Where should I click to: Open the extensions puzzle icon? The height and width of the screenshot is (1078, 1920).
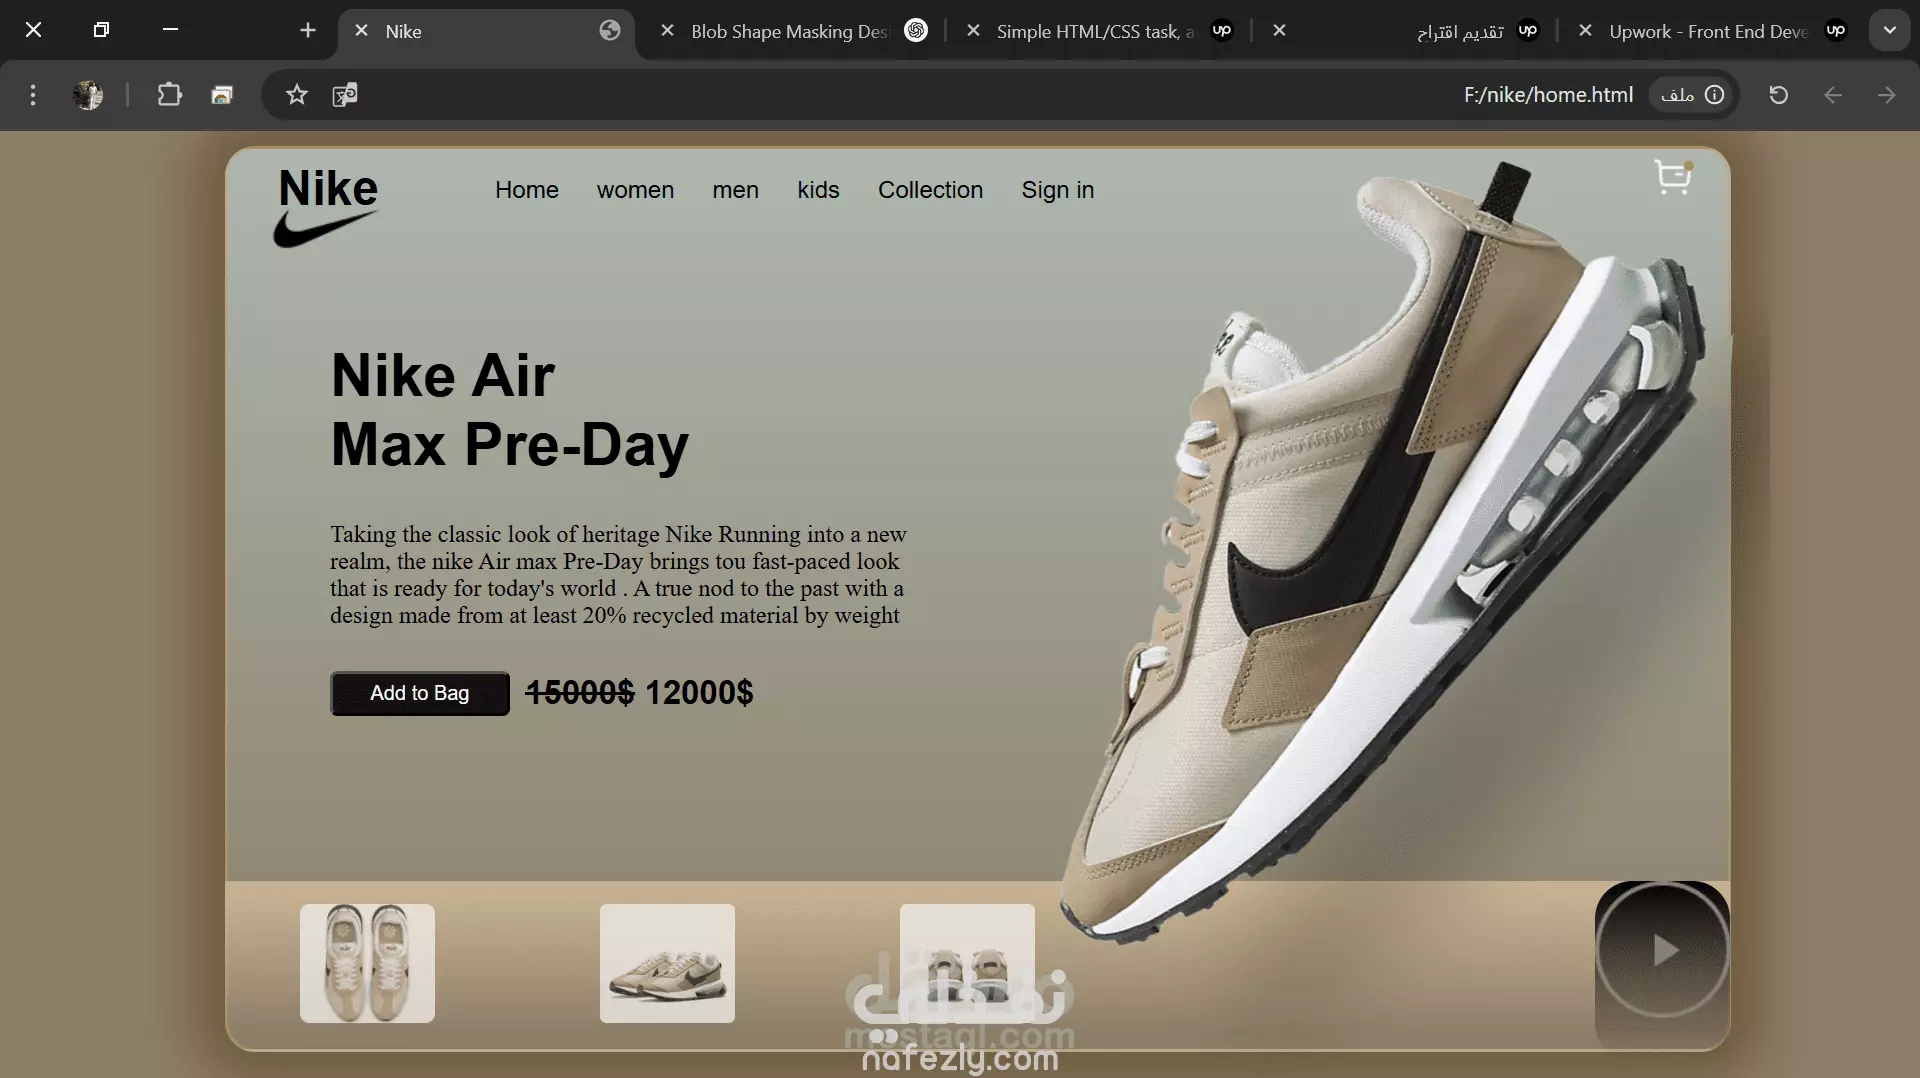coord(169,95)
